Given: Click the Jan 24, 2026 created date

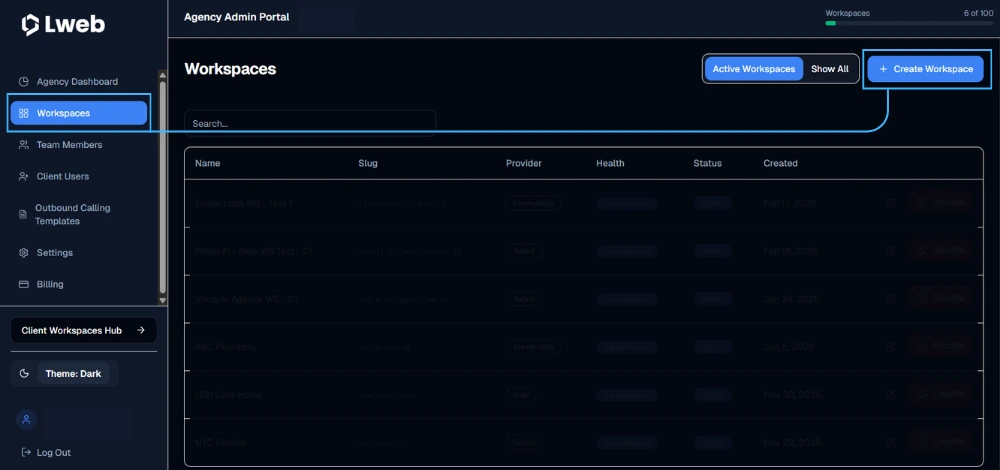Looking at the screenshot, I should tap(791, 299).
